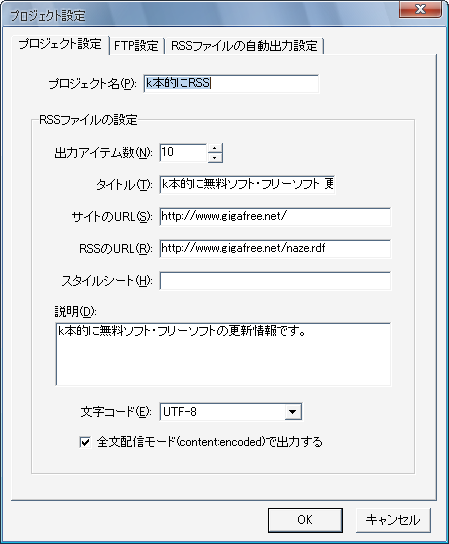Close the プロジェクト設定 dialog window
The width and height of the screenshot is (449, 544).
pyautogui.click(x=420, y=9)
